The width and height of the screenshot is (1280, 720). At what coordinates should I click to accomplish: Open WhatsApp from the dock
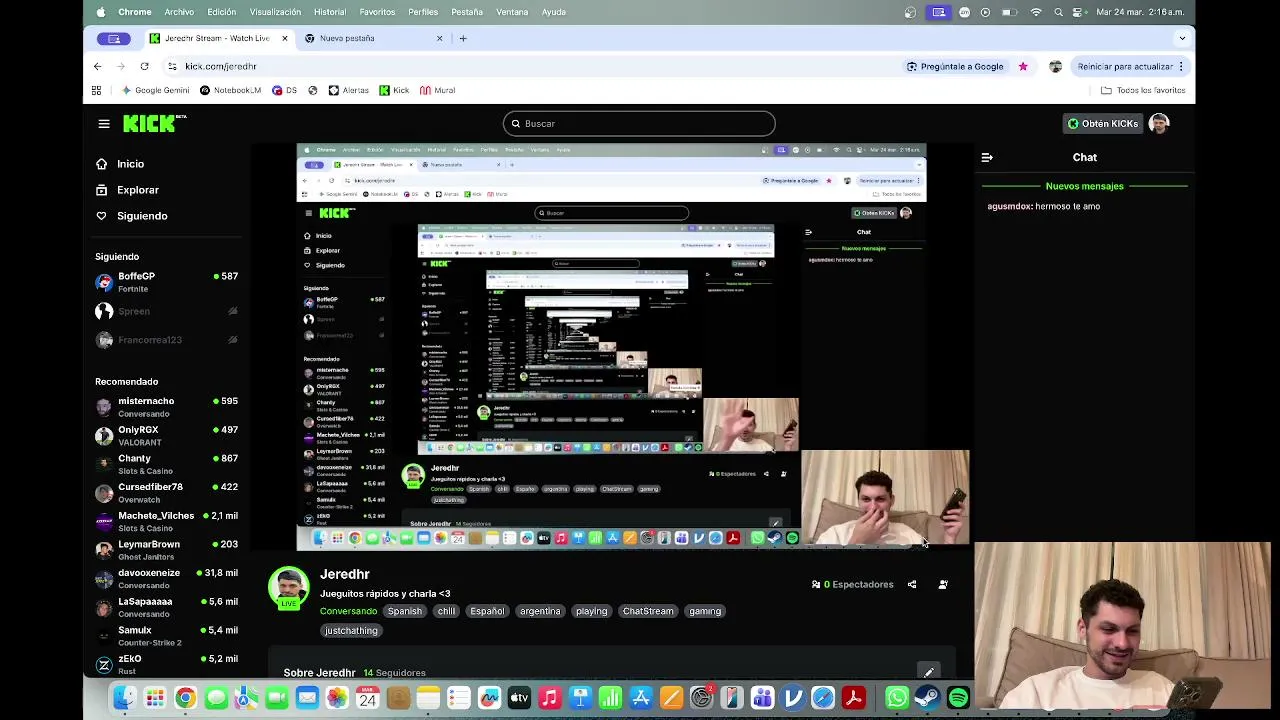pos(896,698)
